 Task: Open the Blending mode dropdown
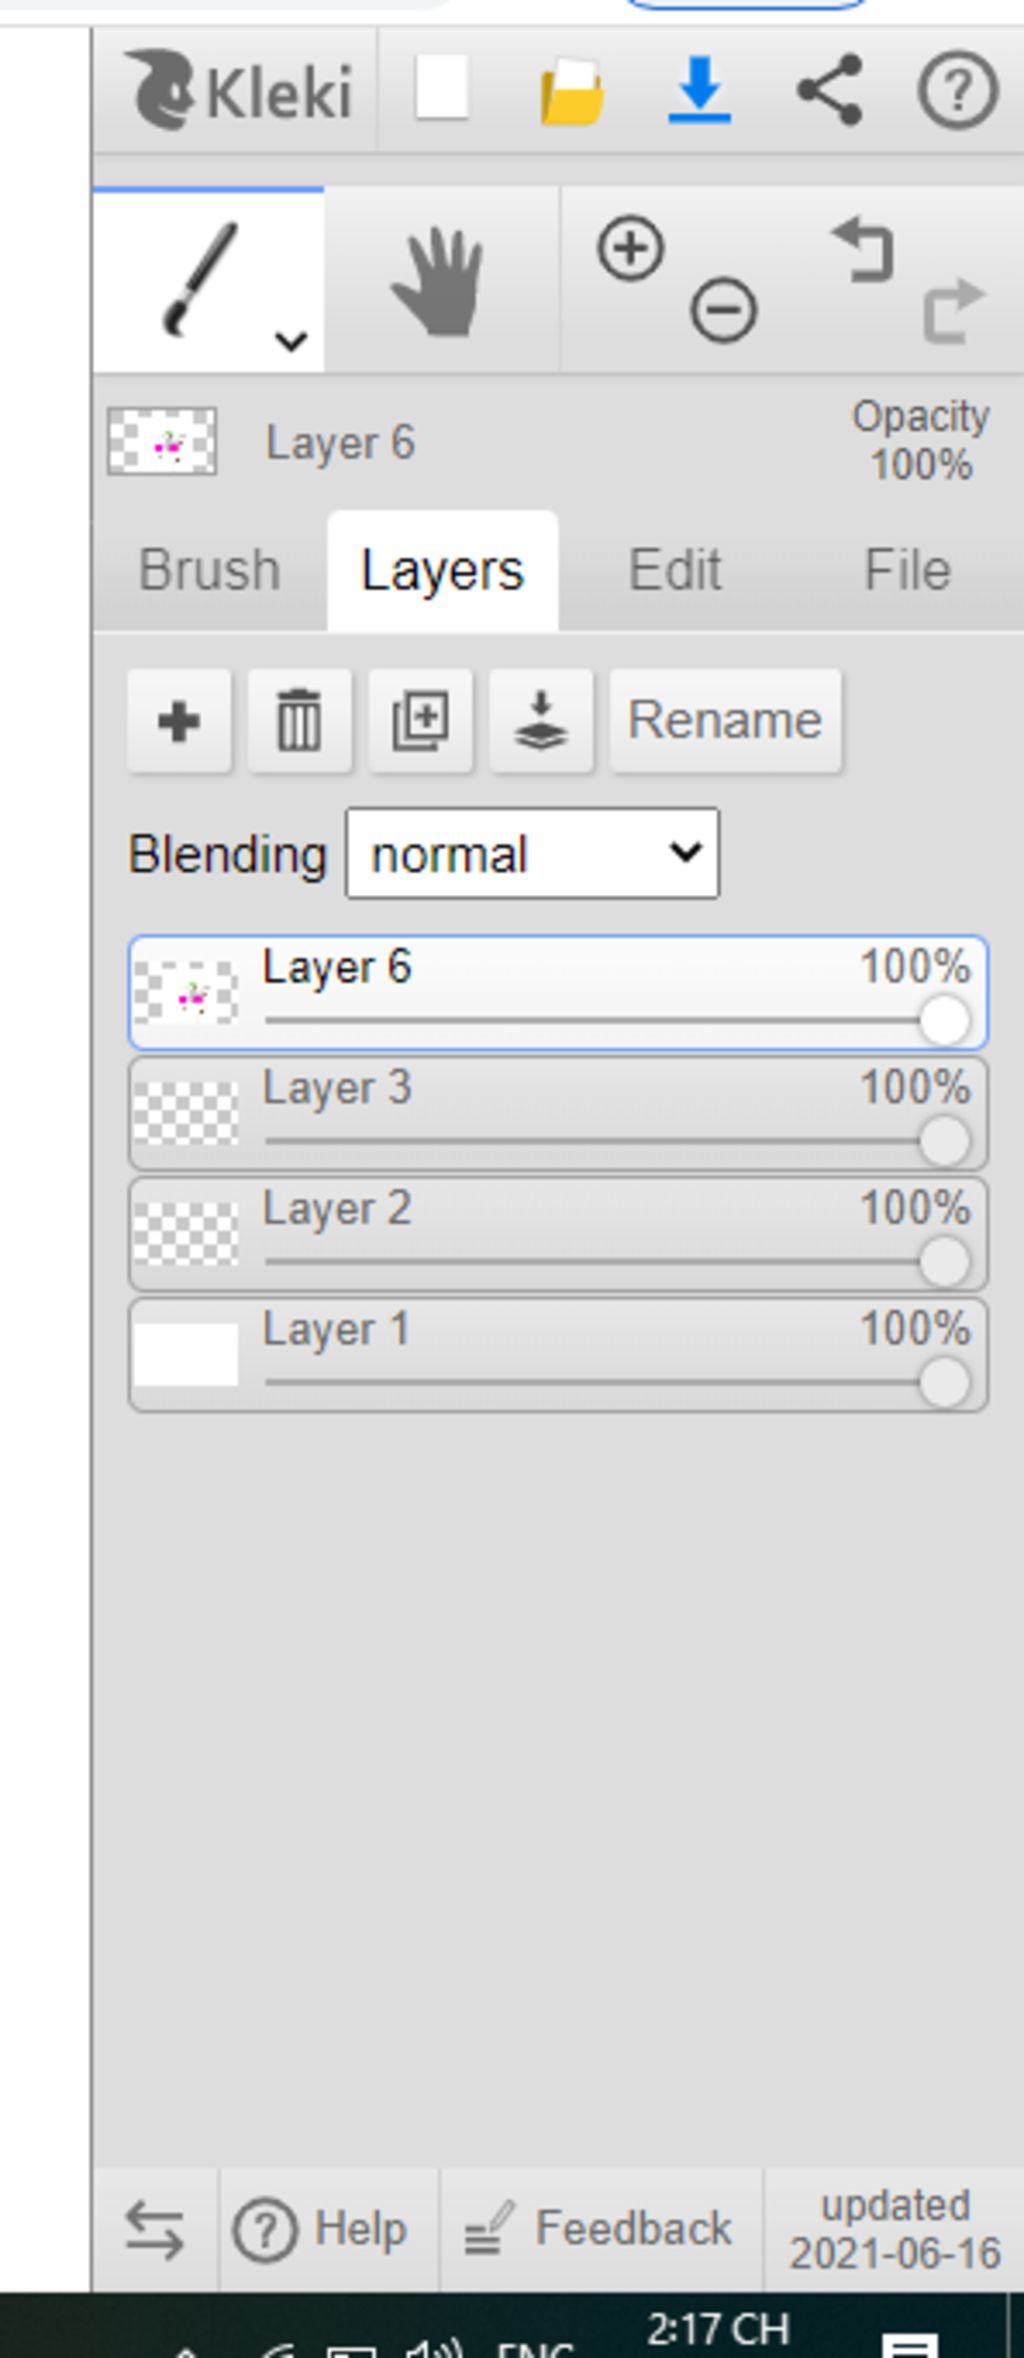click(532, 854)
